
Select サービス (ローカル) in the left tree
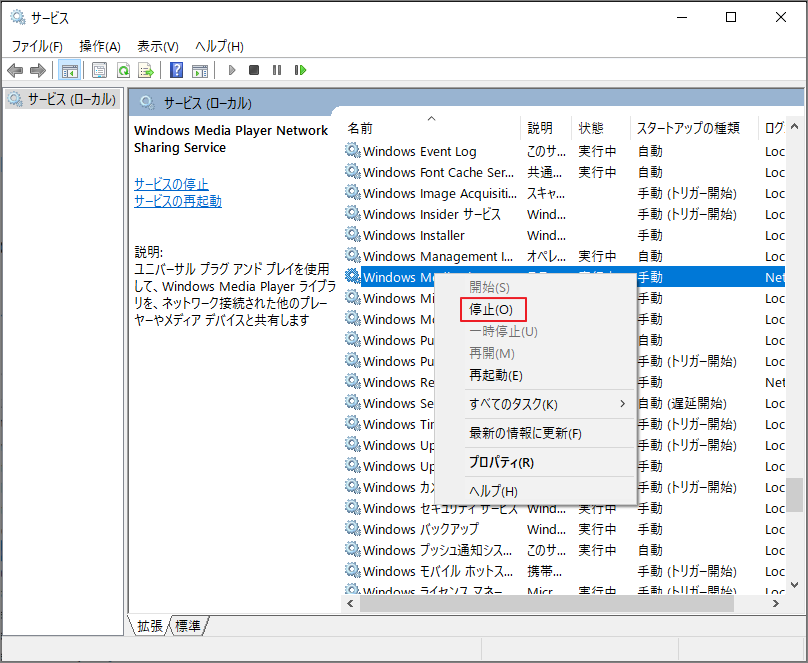(x=63, y=99)
